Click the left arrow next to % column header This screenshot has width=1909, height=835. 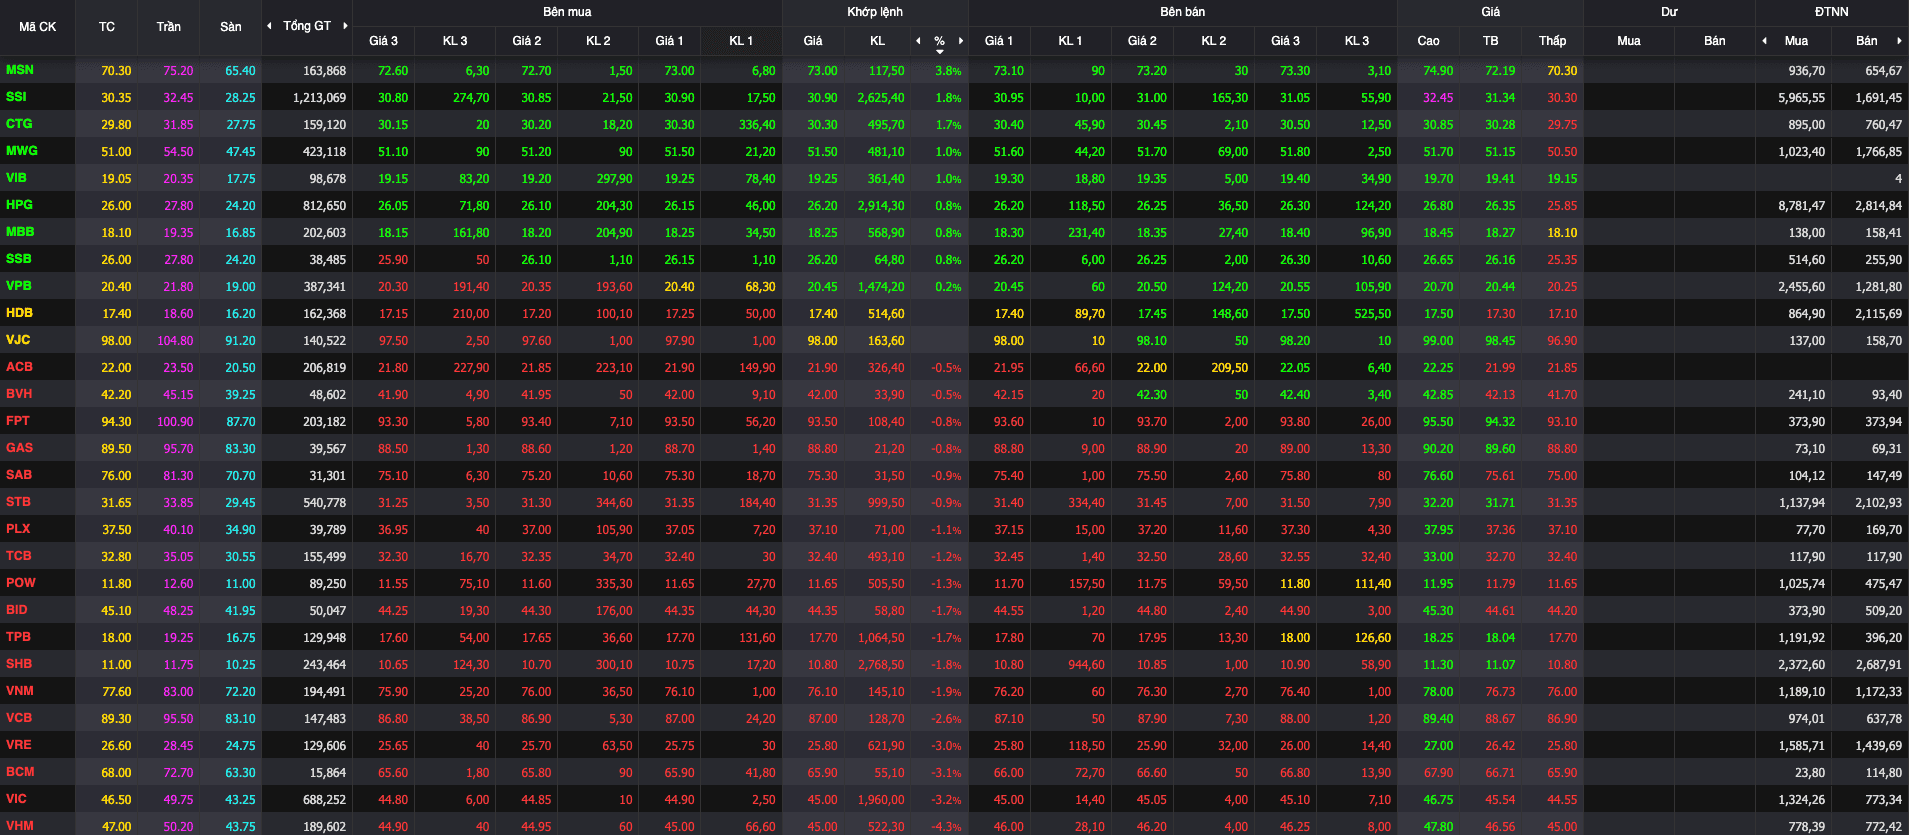918,41
